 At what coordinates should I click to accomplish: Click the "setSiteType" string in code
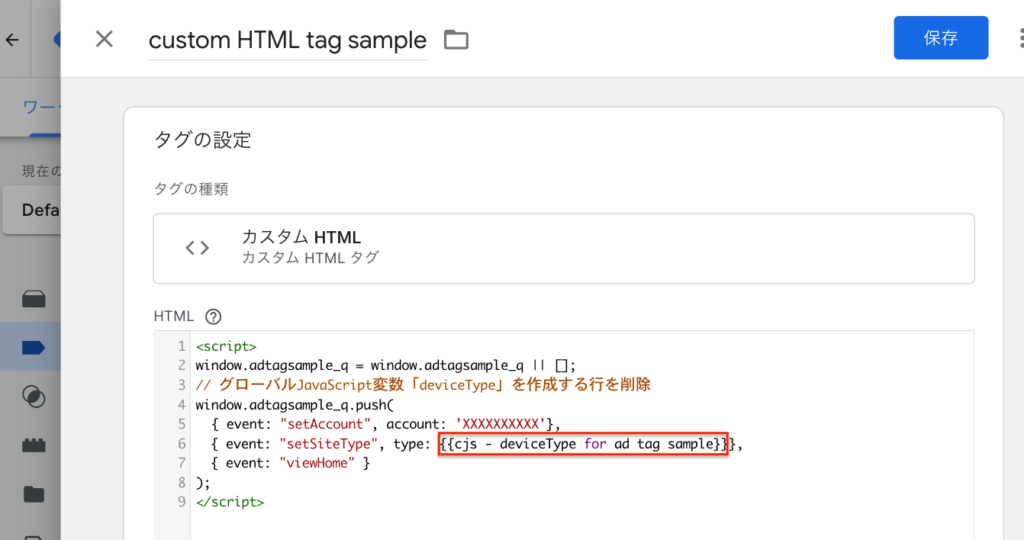pyautogui.click(x=328, y=444)
